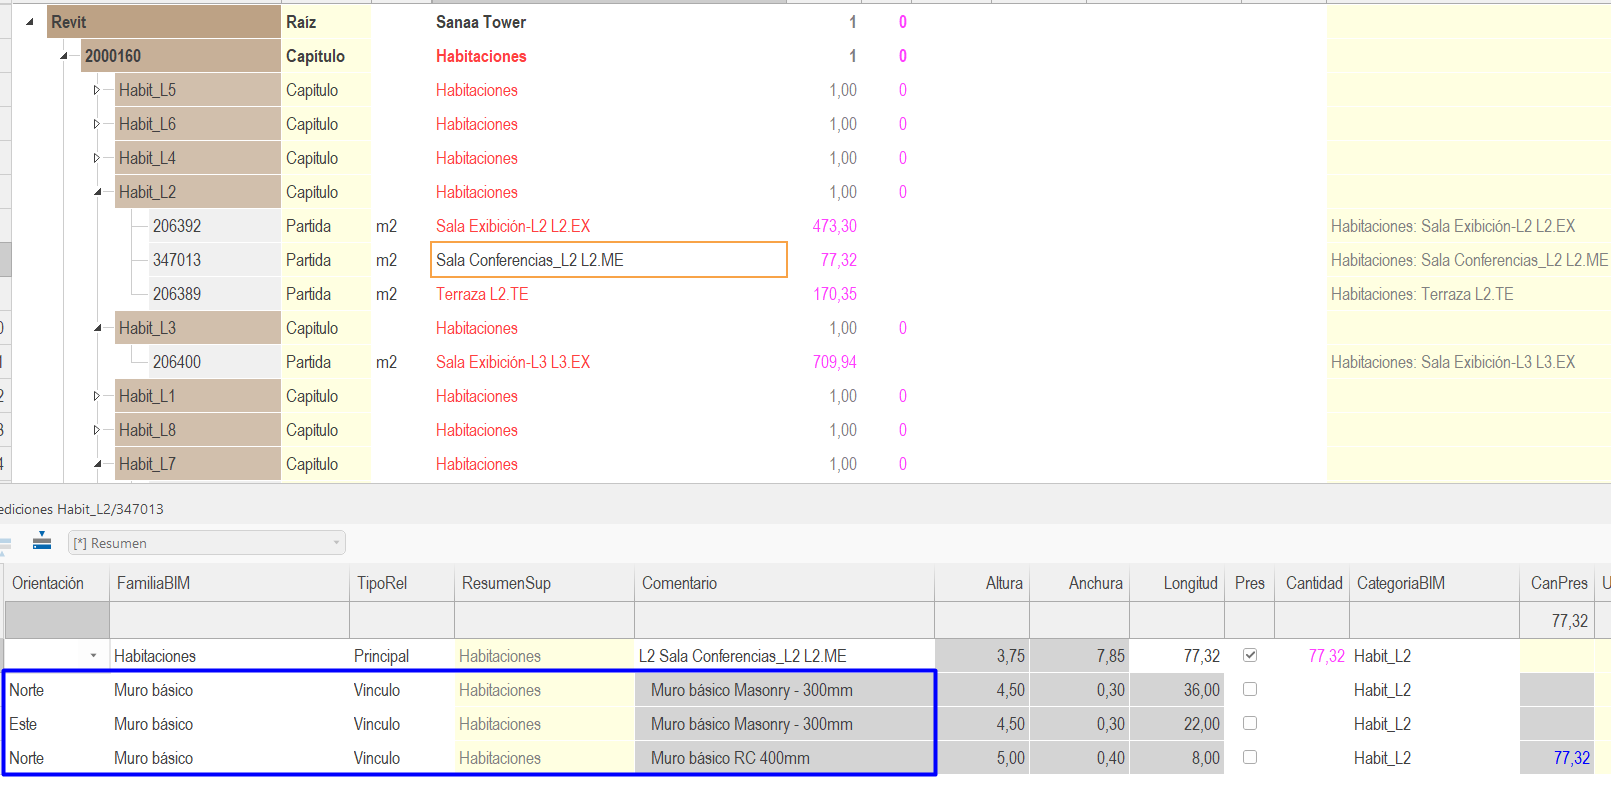1611x792 pixels.
Task: Click the quantity value 473,30
Action: point(835,226)
